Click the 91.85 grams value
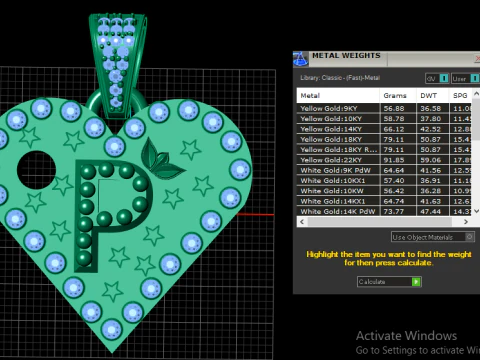The height and width of the screenshot is (360, 480). point(394,160)
